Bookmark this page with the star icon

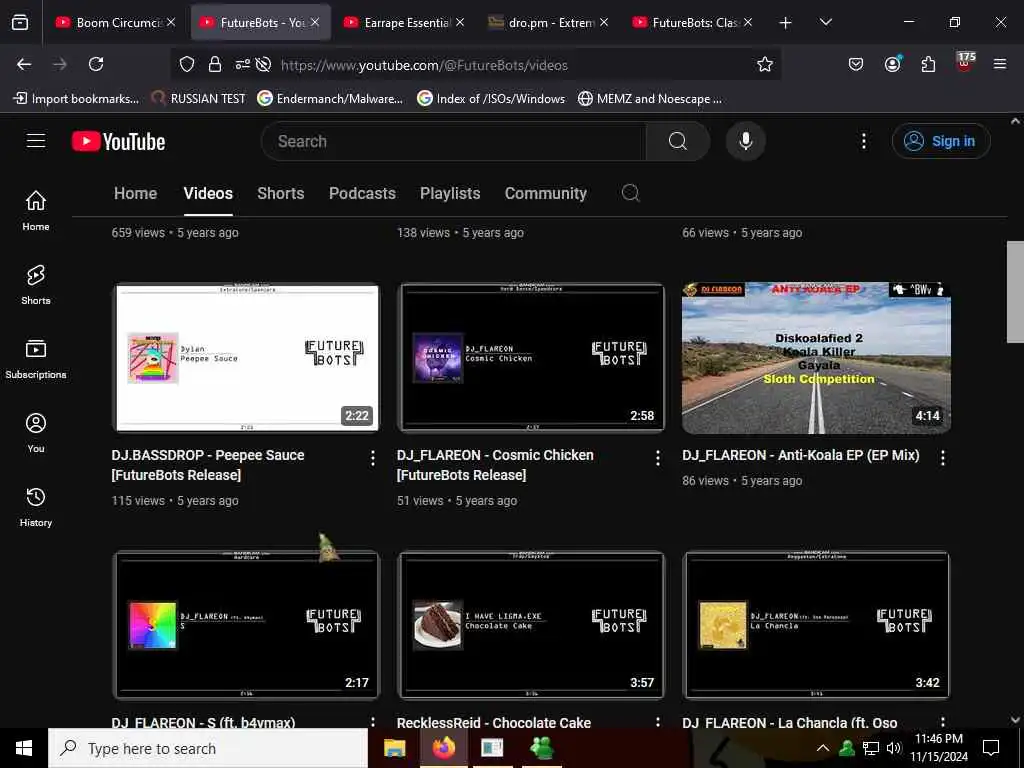[765, 65]
